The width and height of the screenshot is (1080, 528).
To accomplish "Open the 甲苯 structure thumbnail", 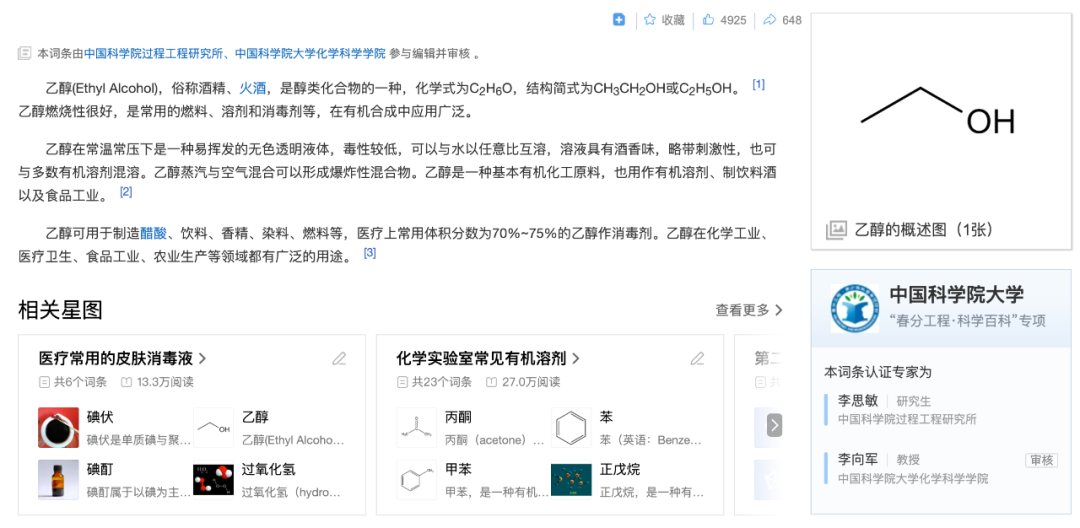I will [x=417, y=480].
